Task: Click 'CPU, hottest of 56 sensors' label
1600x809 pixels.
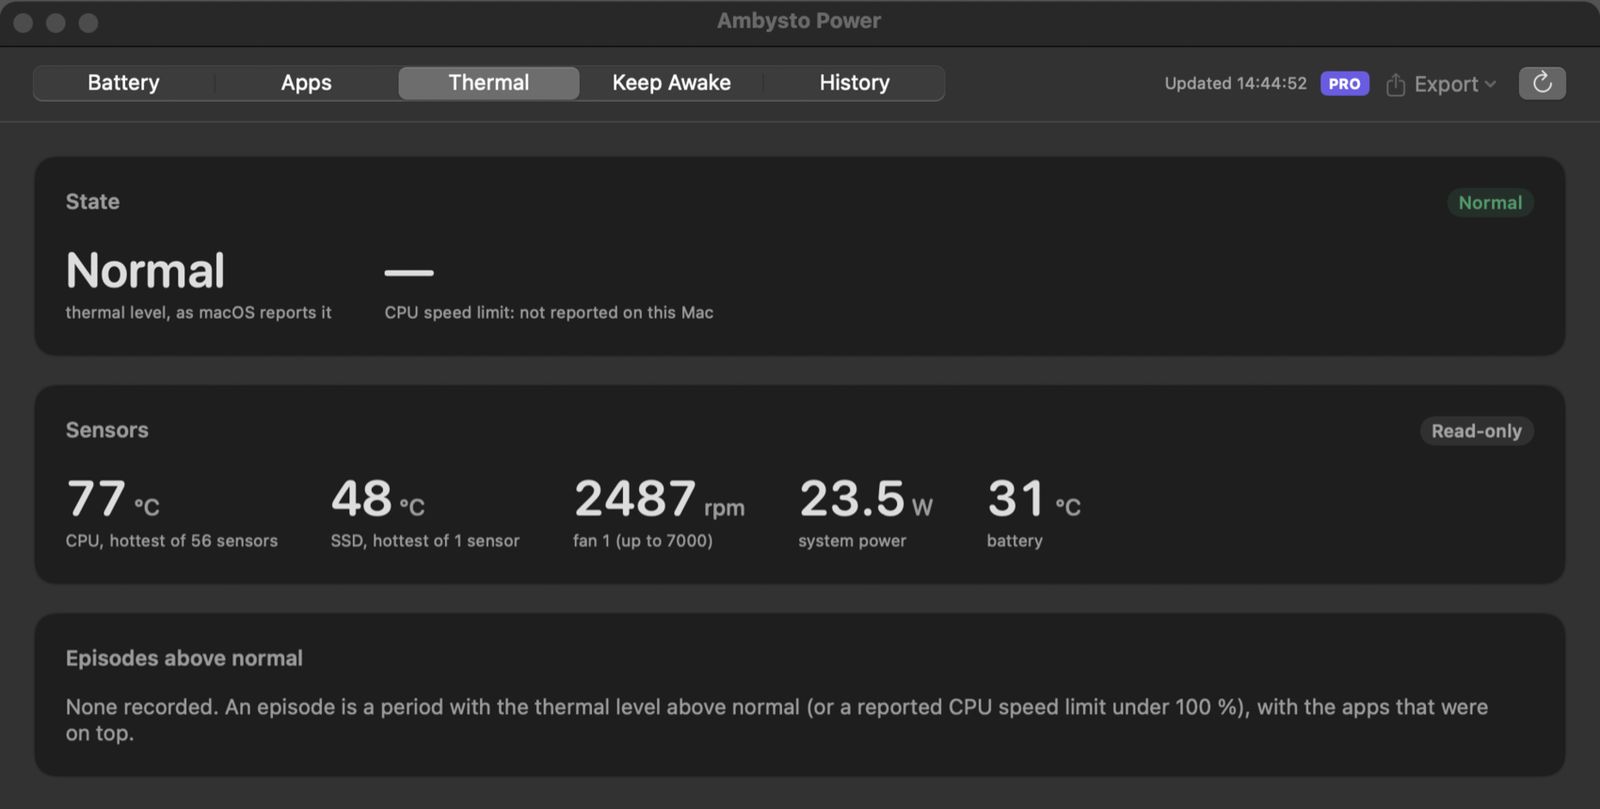Action: click(x=172, y=541)
